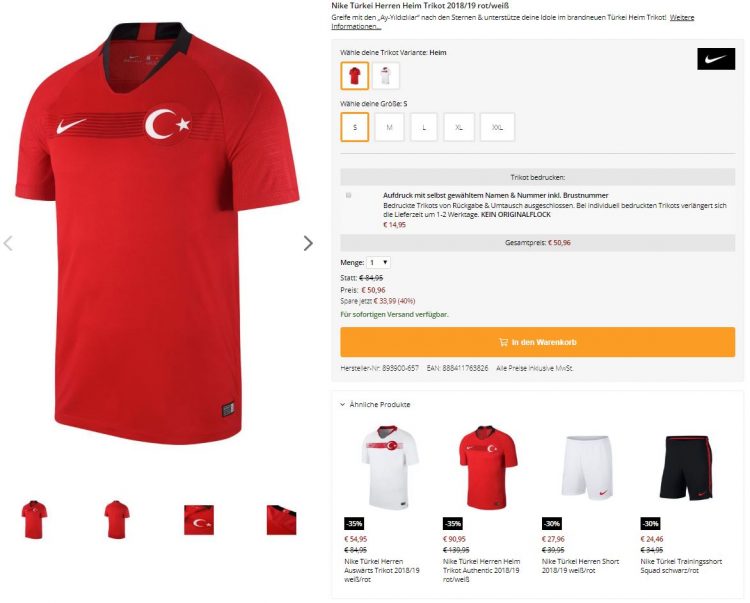Open the Heim Trikot Authentic product link
The height and width of the screenshot is (603, 750).
(x=482, y=570)
